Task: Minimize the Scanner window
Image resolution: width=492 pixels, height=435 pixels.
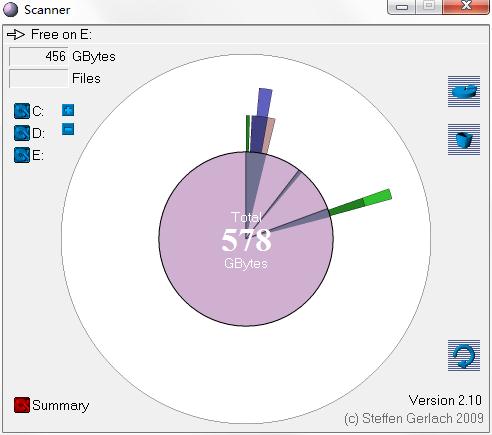Action: [402, 7]
